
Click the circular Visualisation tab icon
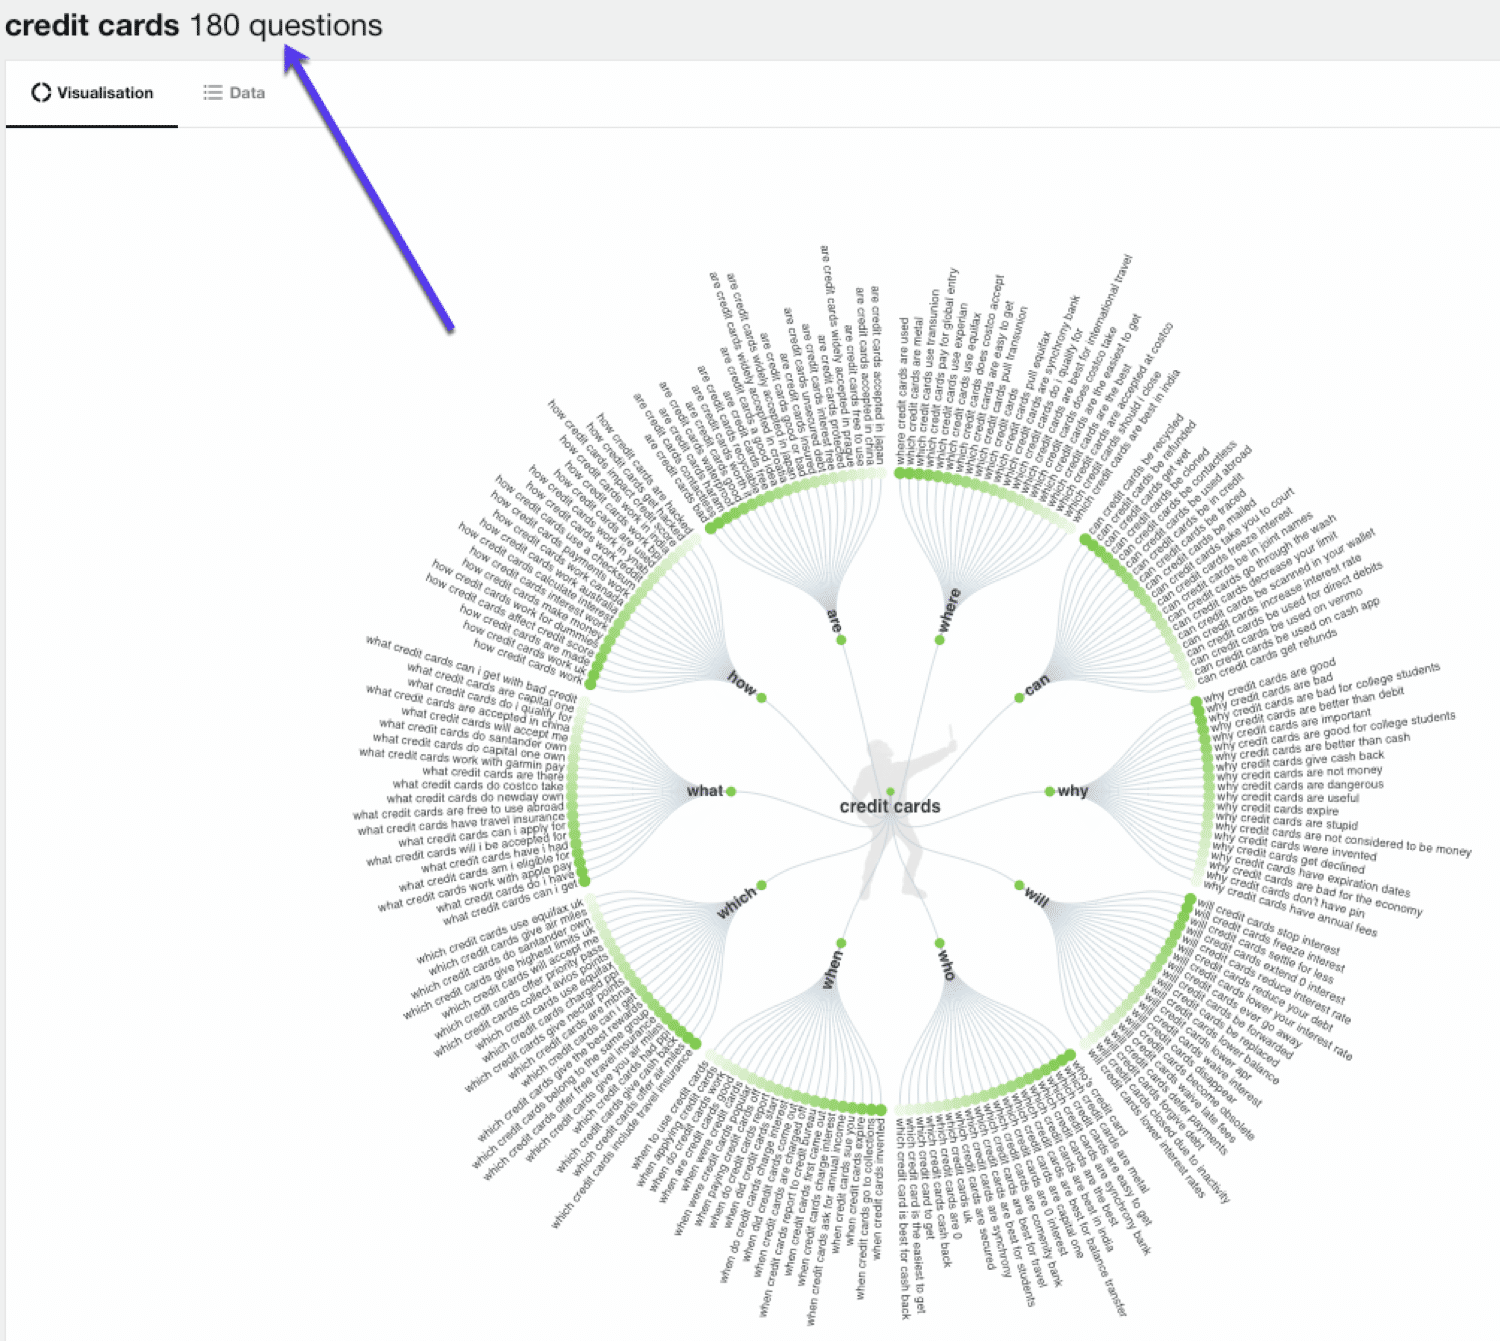41,93
